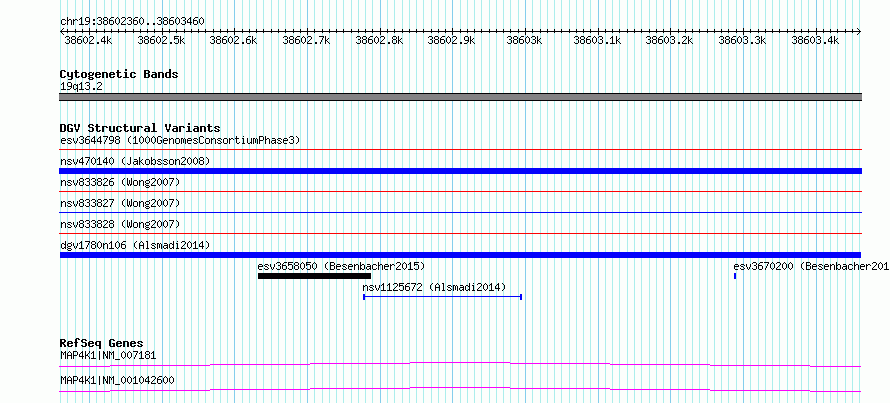Open variant nsv833826 (Wong2007) label
The width and height of the screenshot is (890, 403).
click(120, 182)
